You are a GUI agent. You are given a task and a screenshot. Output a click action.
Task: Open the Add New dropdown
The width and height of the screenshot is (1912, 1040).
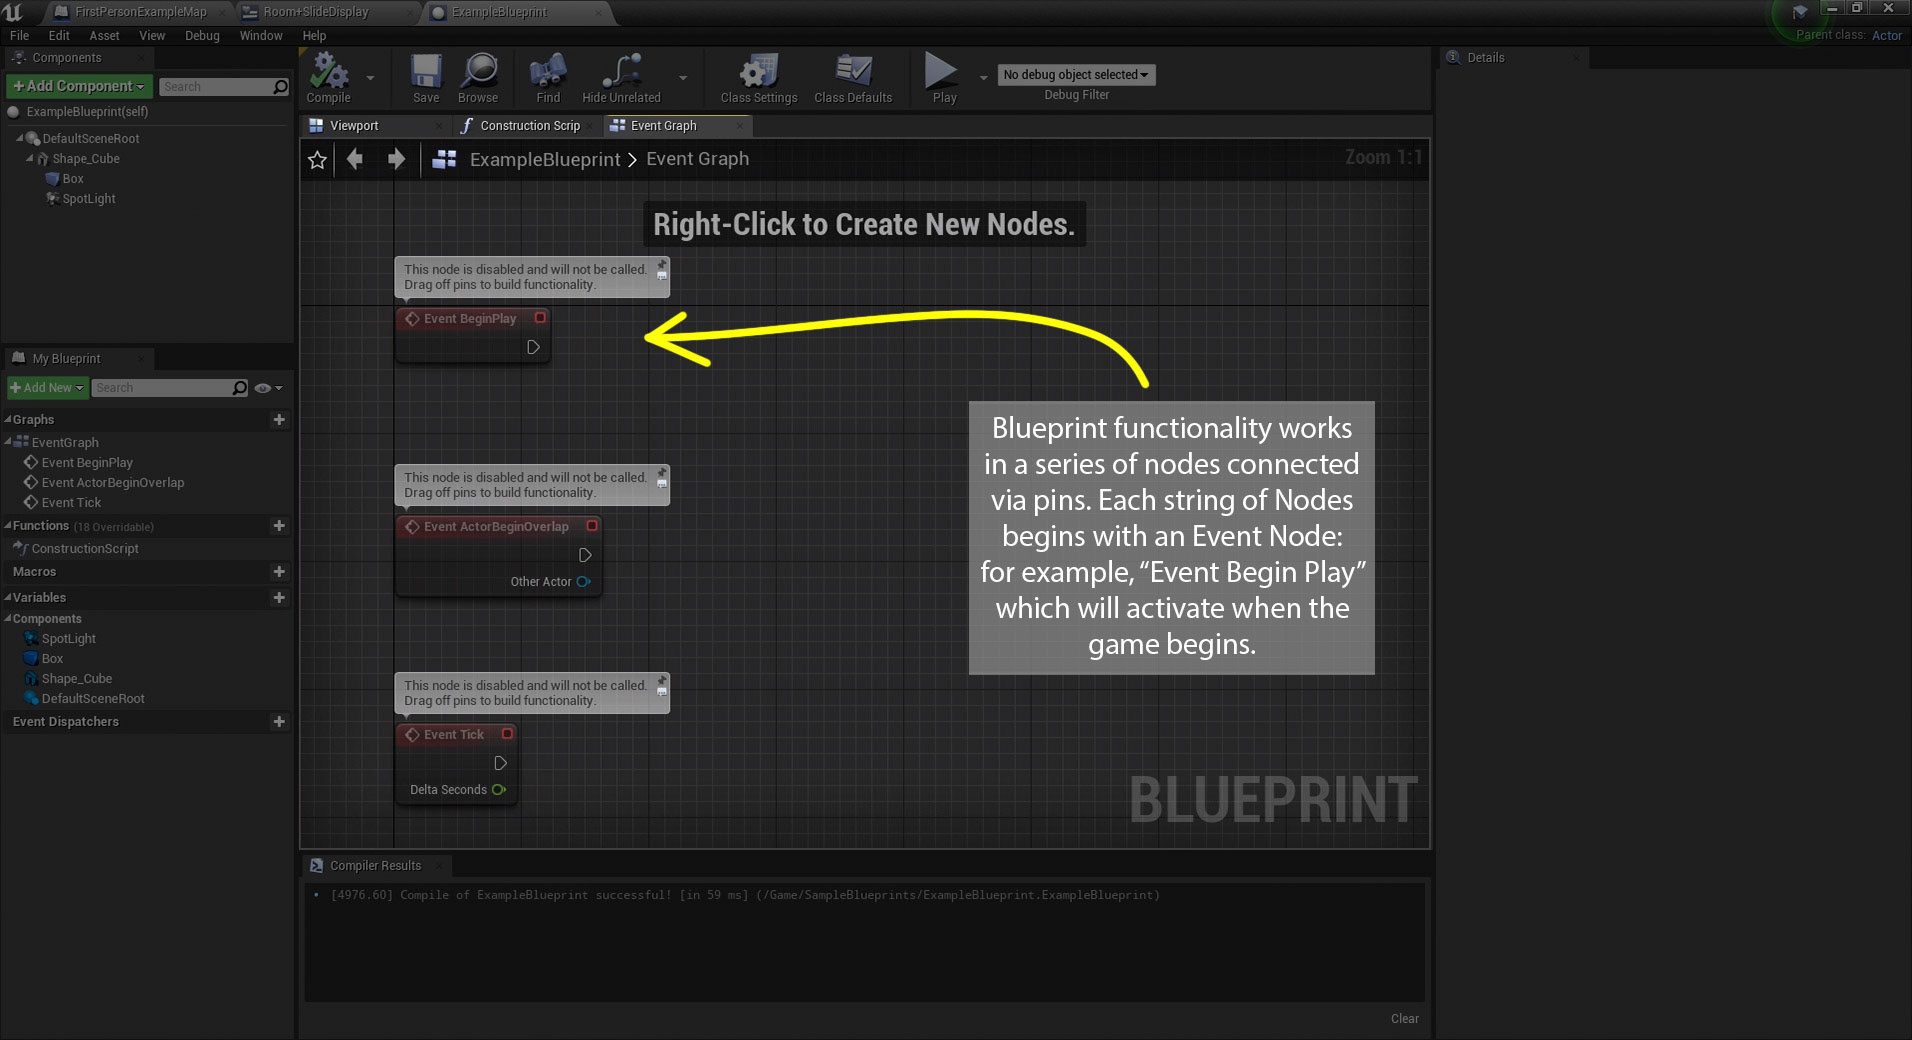point(47,388)
